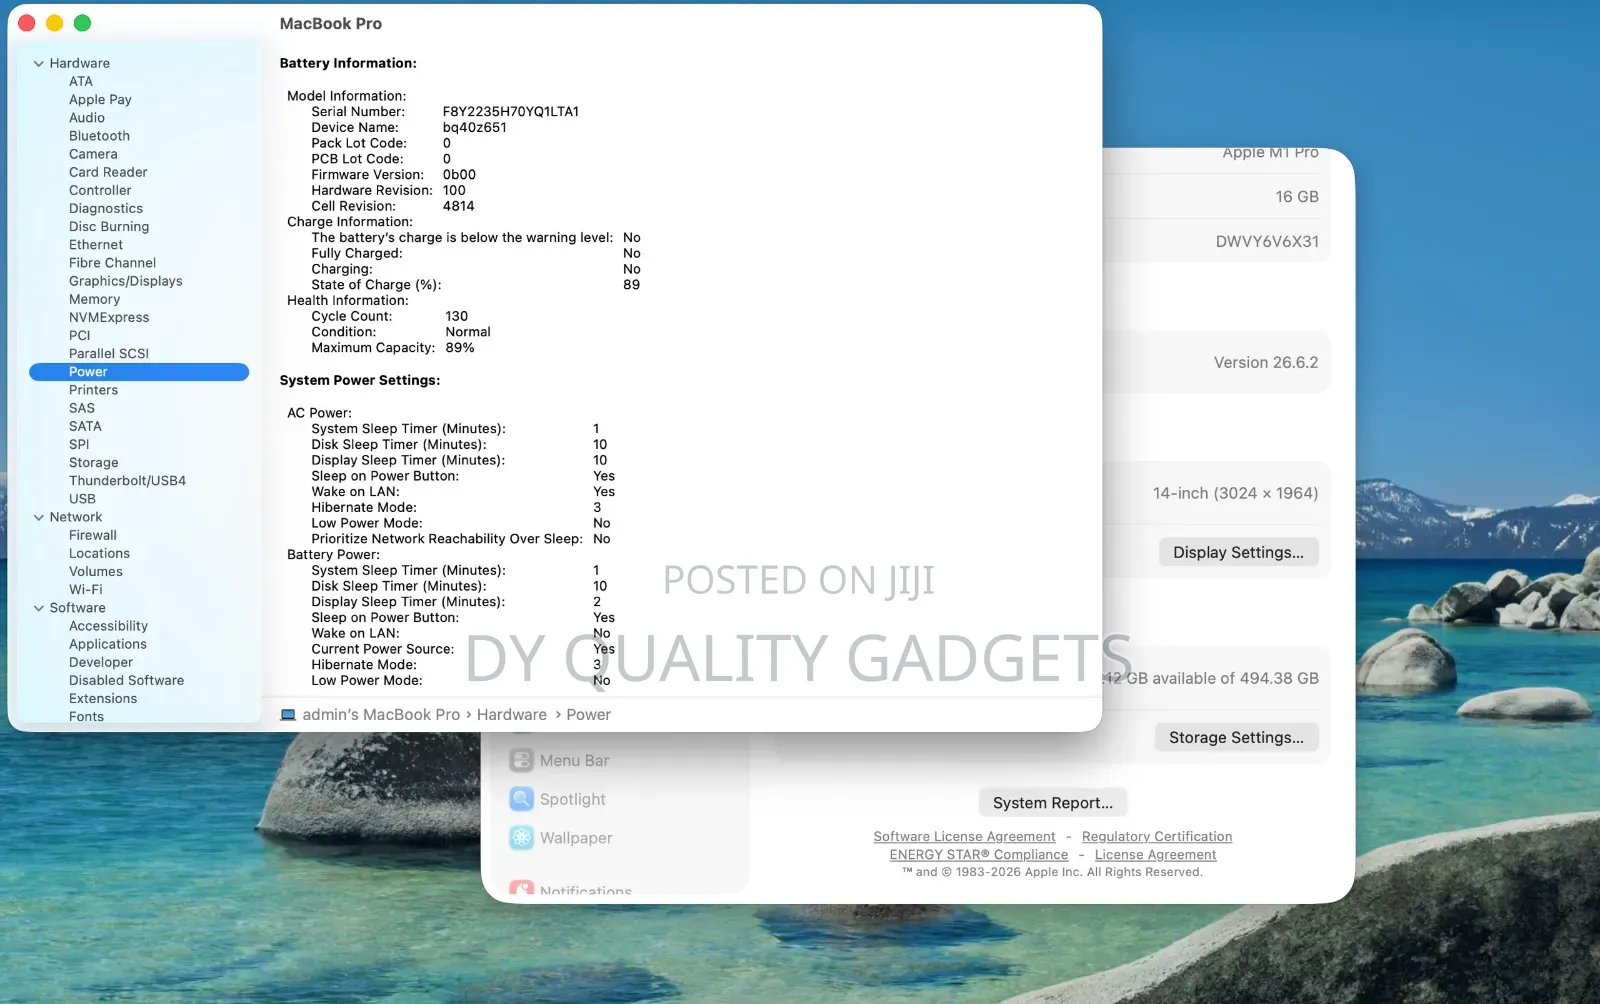The height and width of the screenshot is (1004, 1600).
Task: Click Display Settings button
Action: pyautogui.click(x=1238, y=552)
